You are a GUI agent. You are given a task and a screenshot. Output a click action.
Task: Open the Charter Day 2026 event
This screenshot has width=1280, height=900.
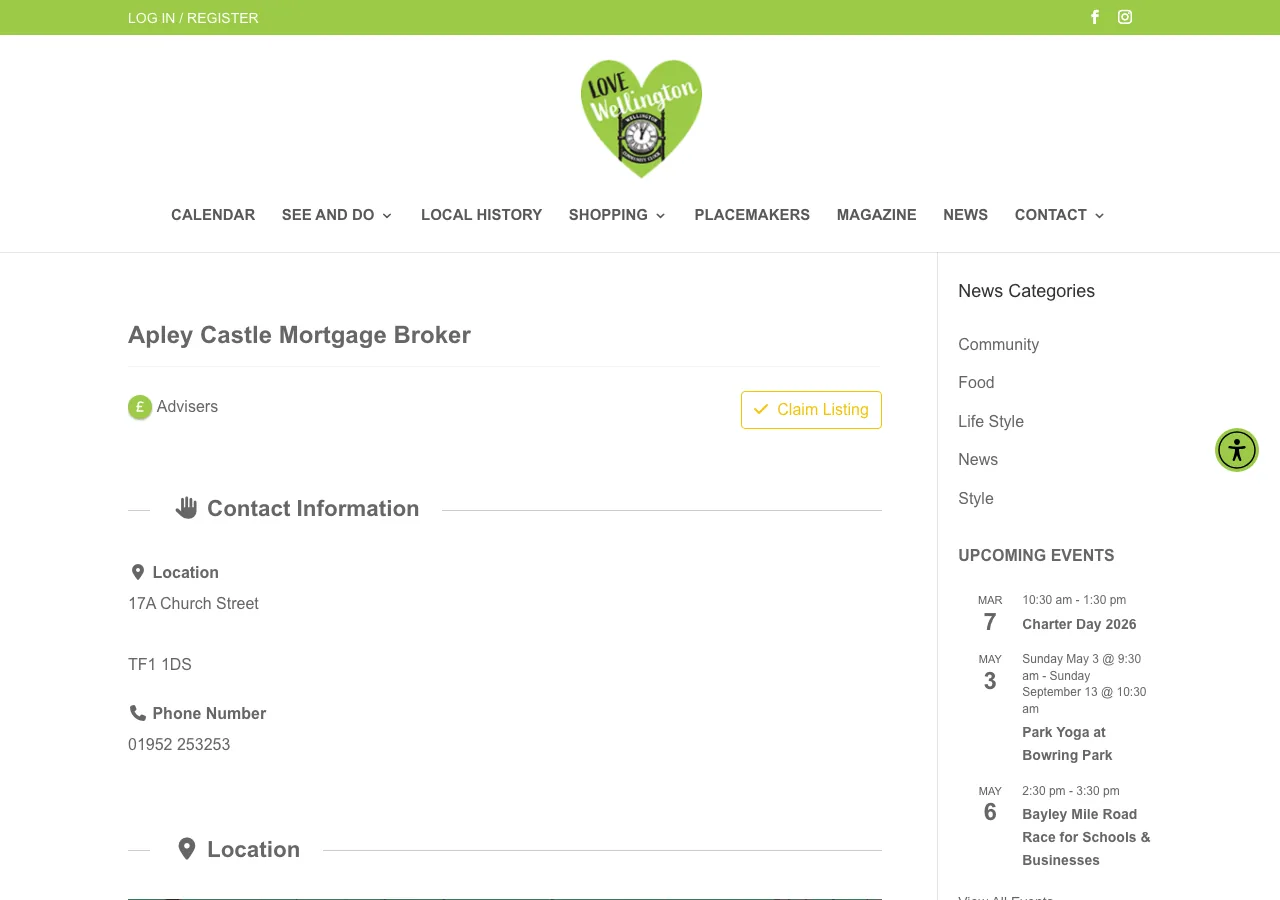[x=1079, y=624]
